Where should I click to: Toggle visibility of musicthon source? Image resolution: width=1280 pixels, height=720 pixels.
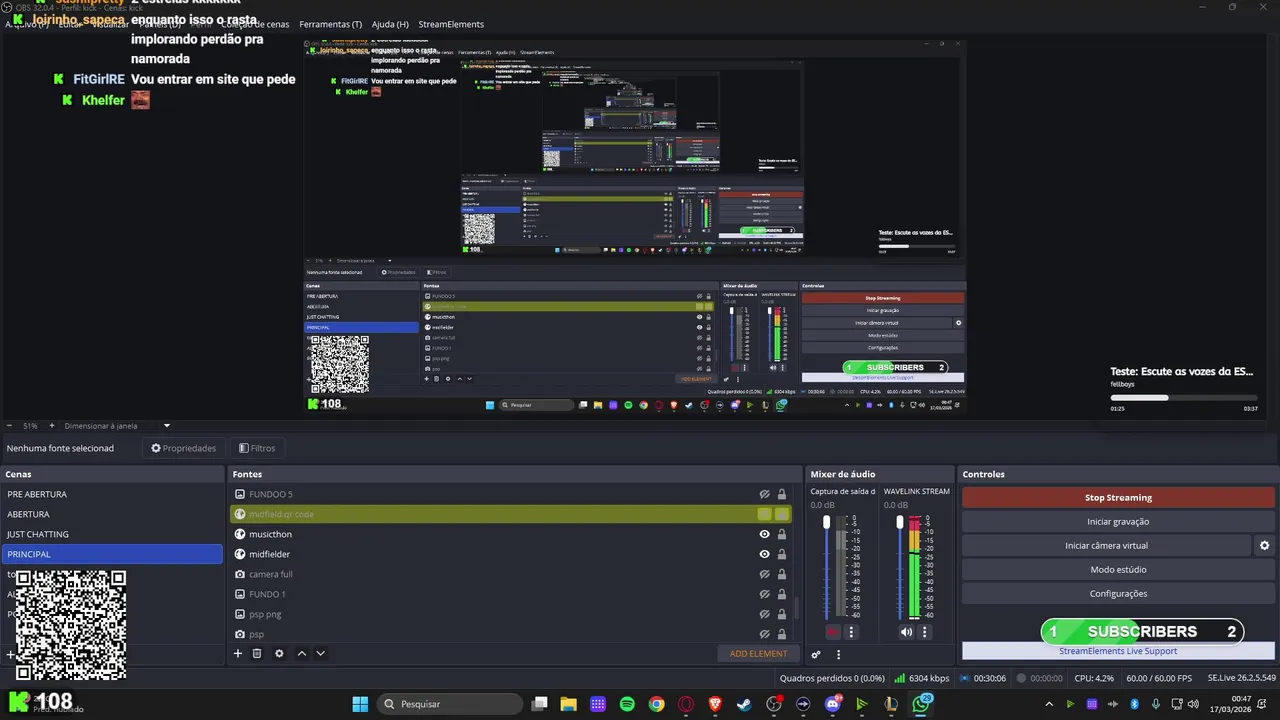[x=765, y=534]
